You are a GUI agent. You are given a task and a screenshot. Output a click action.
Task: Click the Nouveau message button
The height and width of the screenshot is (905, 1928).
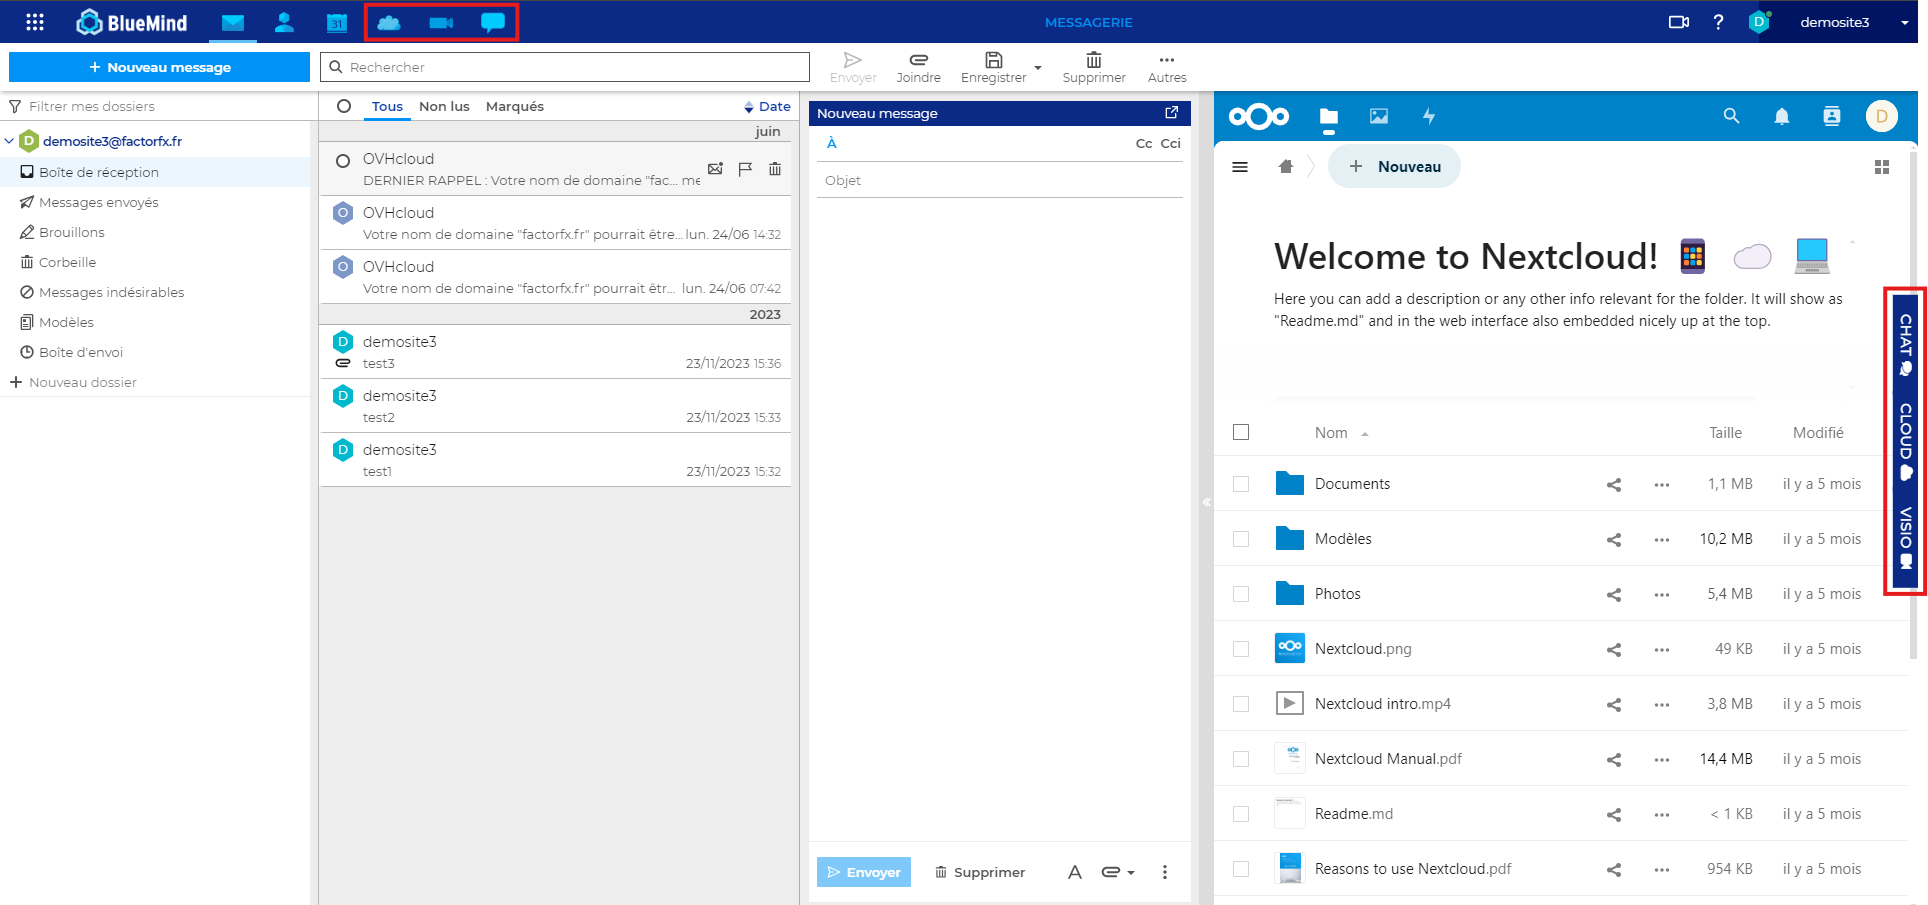click(x=159, y=67)
